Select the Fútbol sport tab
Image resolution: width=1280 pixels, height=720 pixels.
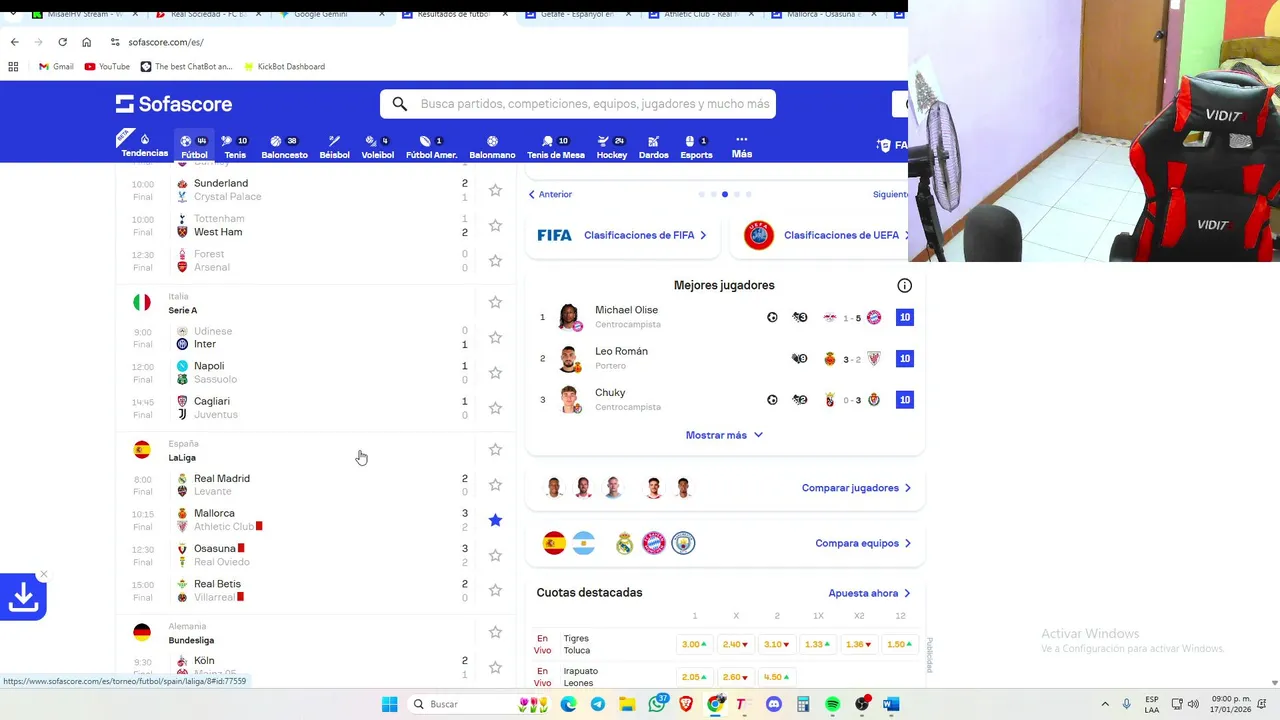194,147
